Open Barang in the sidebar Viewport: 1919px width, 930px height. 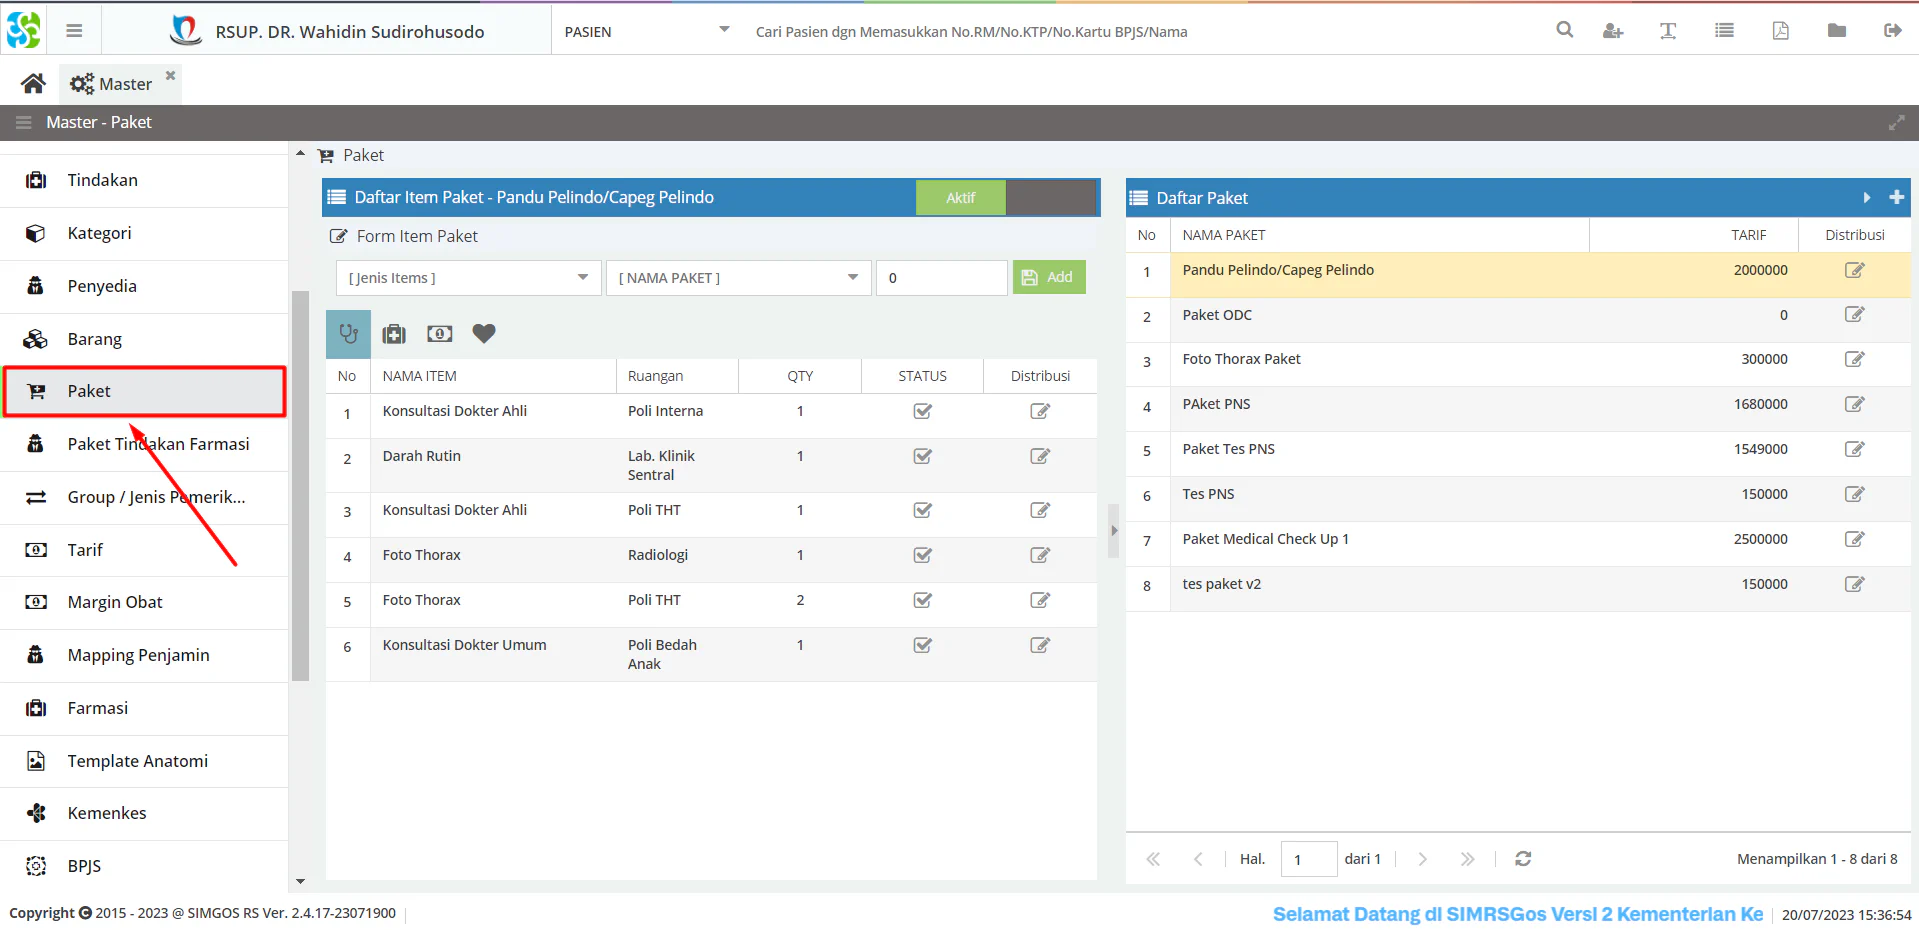point(144,340)
